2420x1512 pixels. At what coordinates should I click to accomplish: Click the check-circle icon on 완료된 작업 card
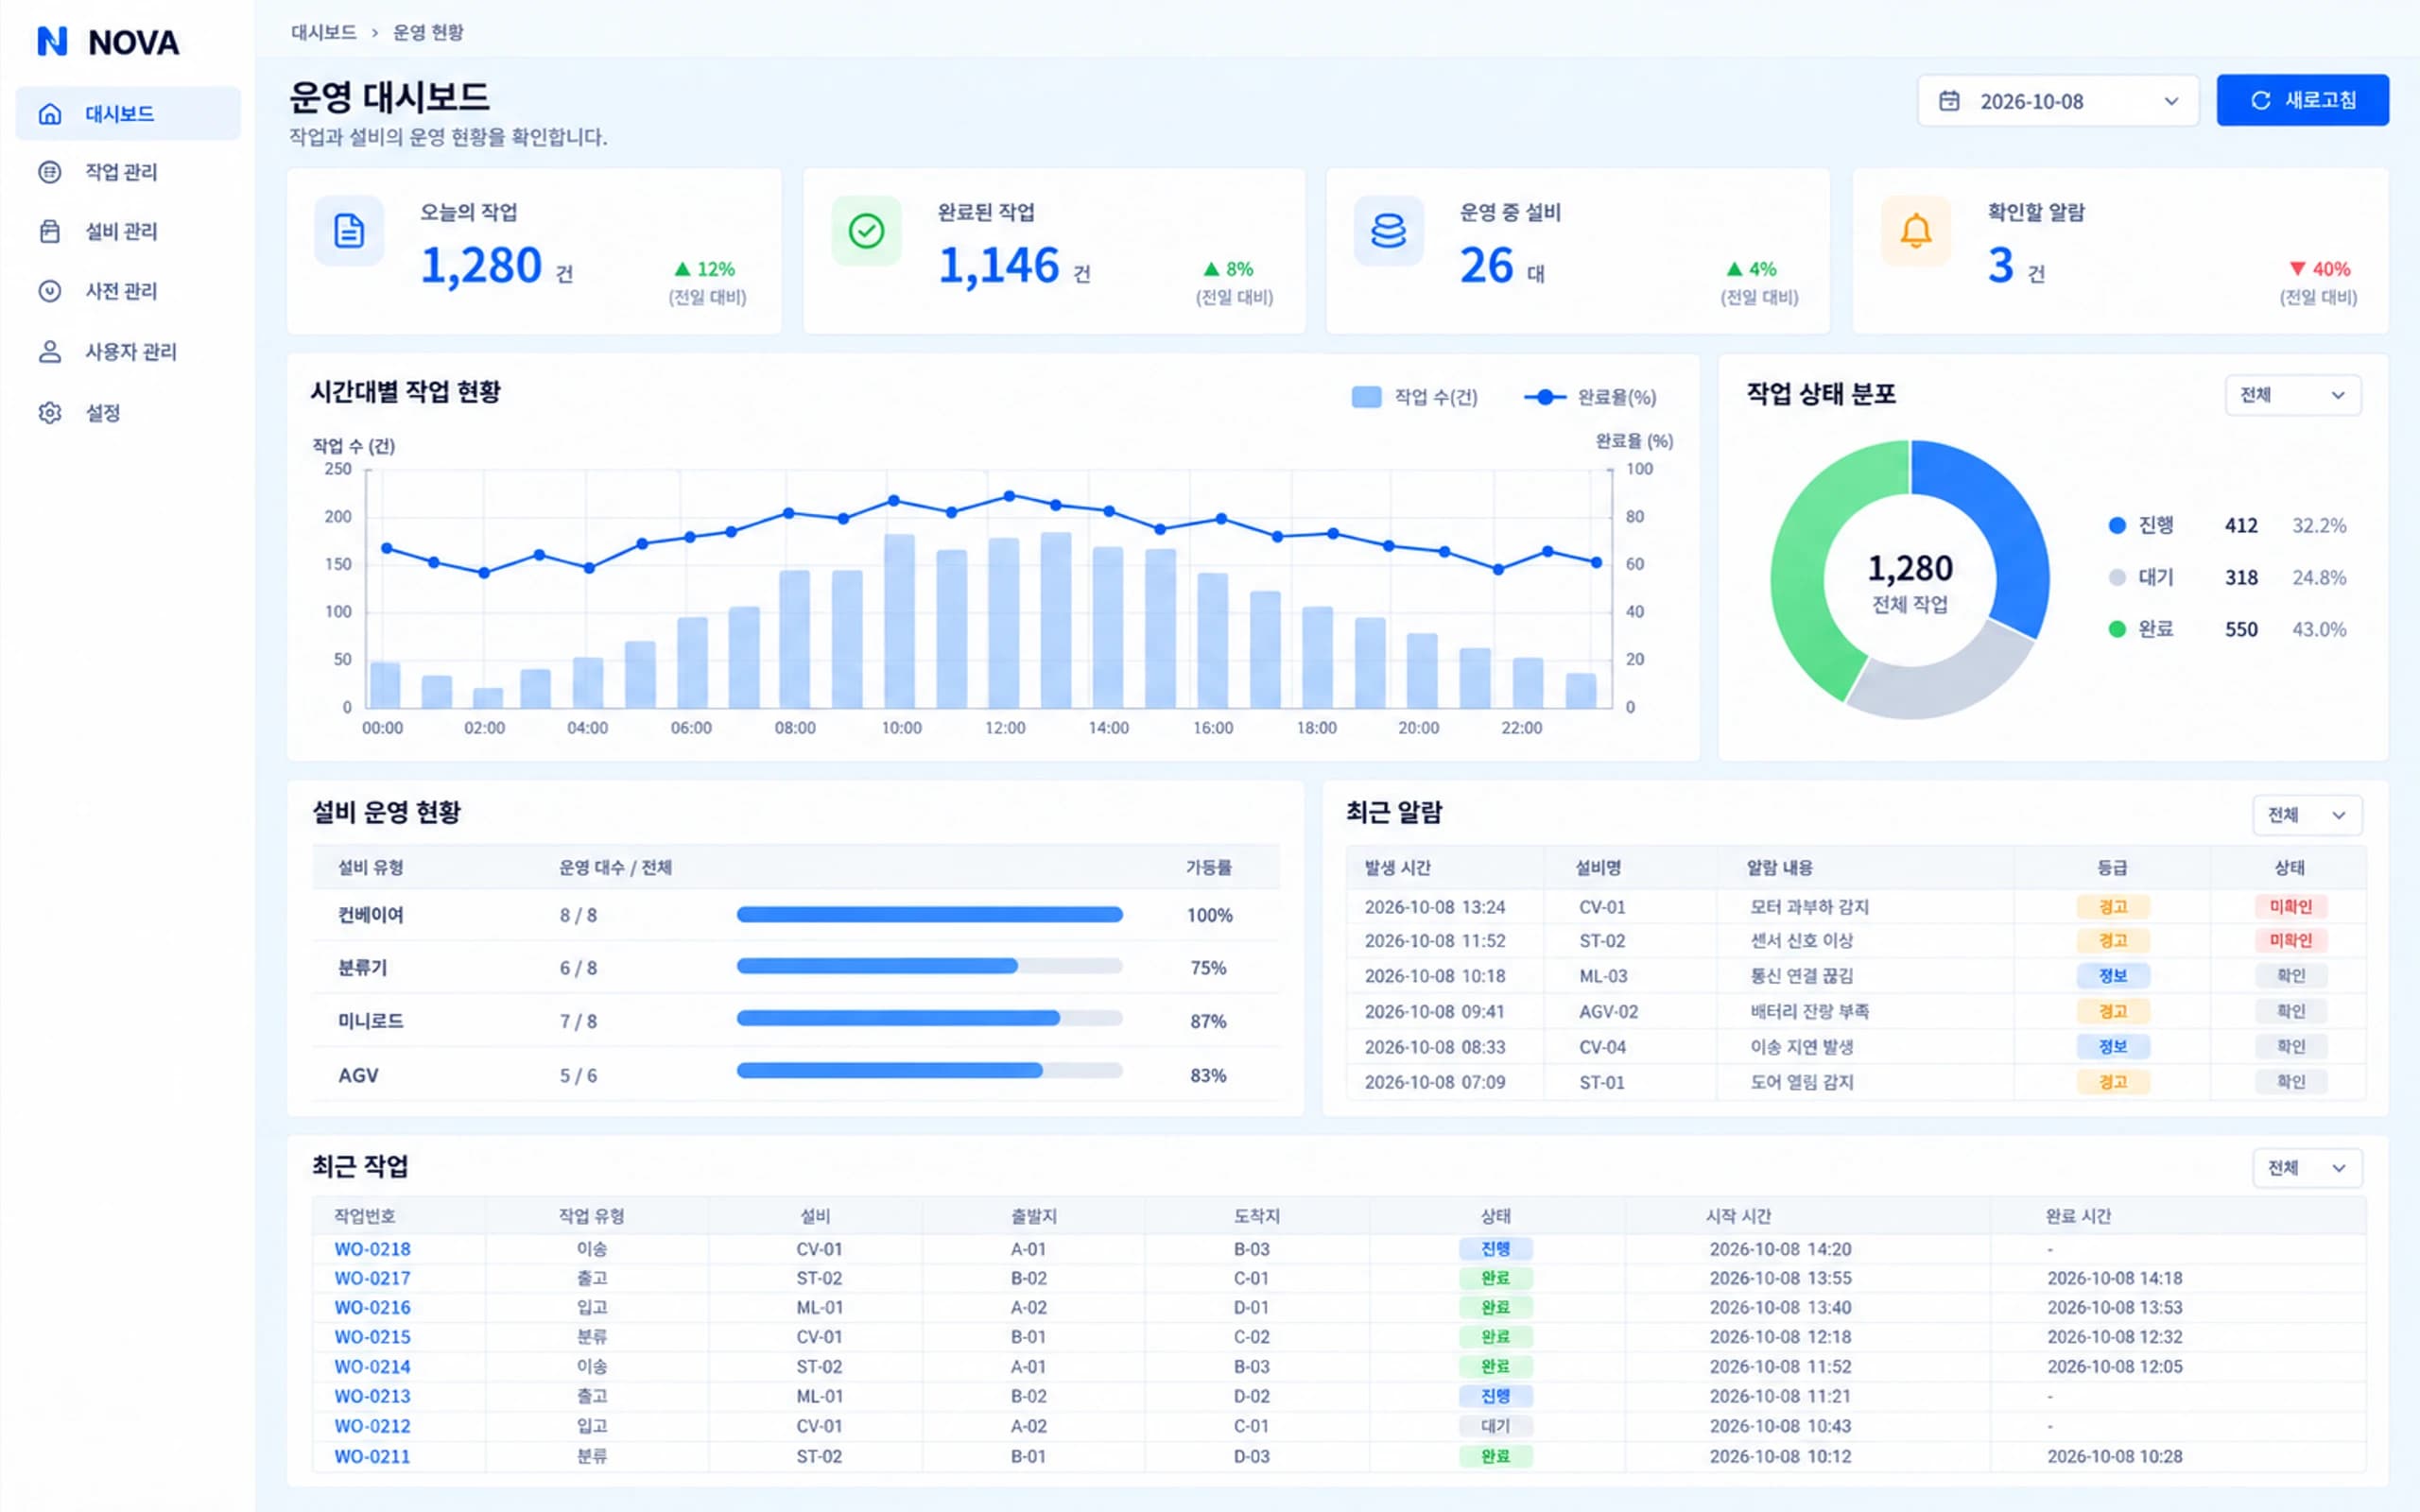866,231
